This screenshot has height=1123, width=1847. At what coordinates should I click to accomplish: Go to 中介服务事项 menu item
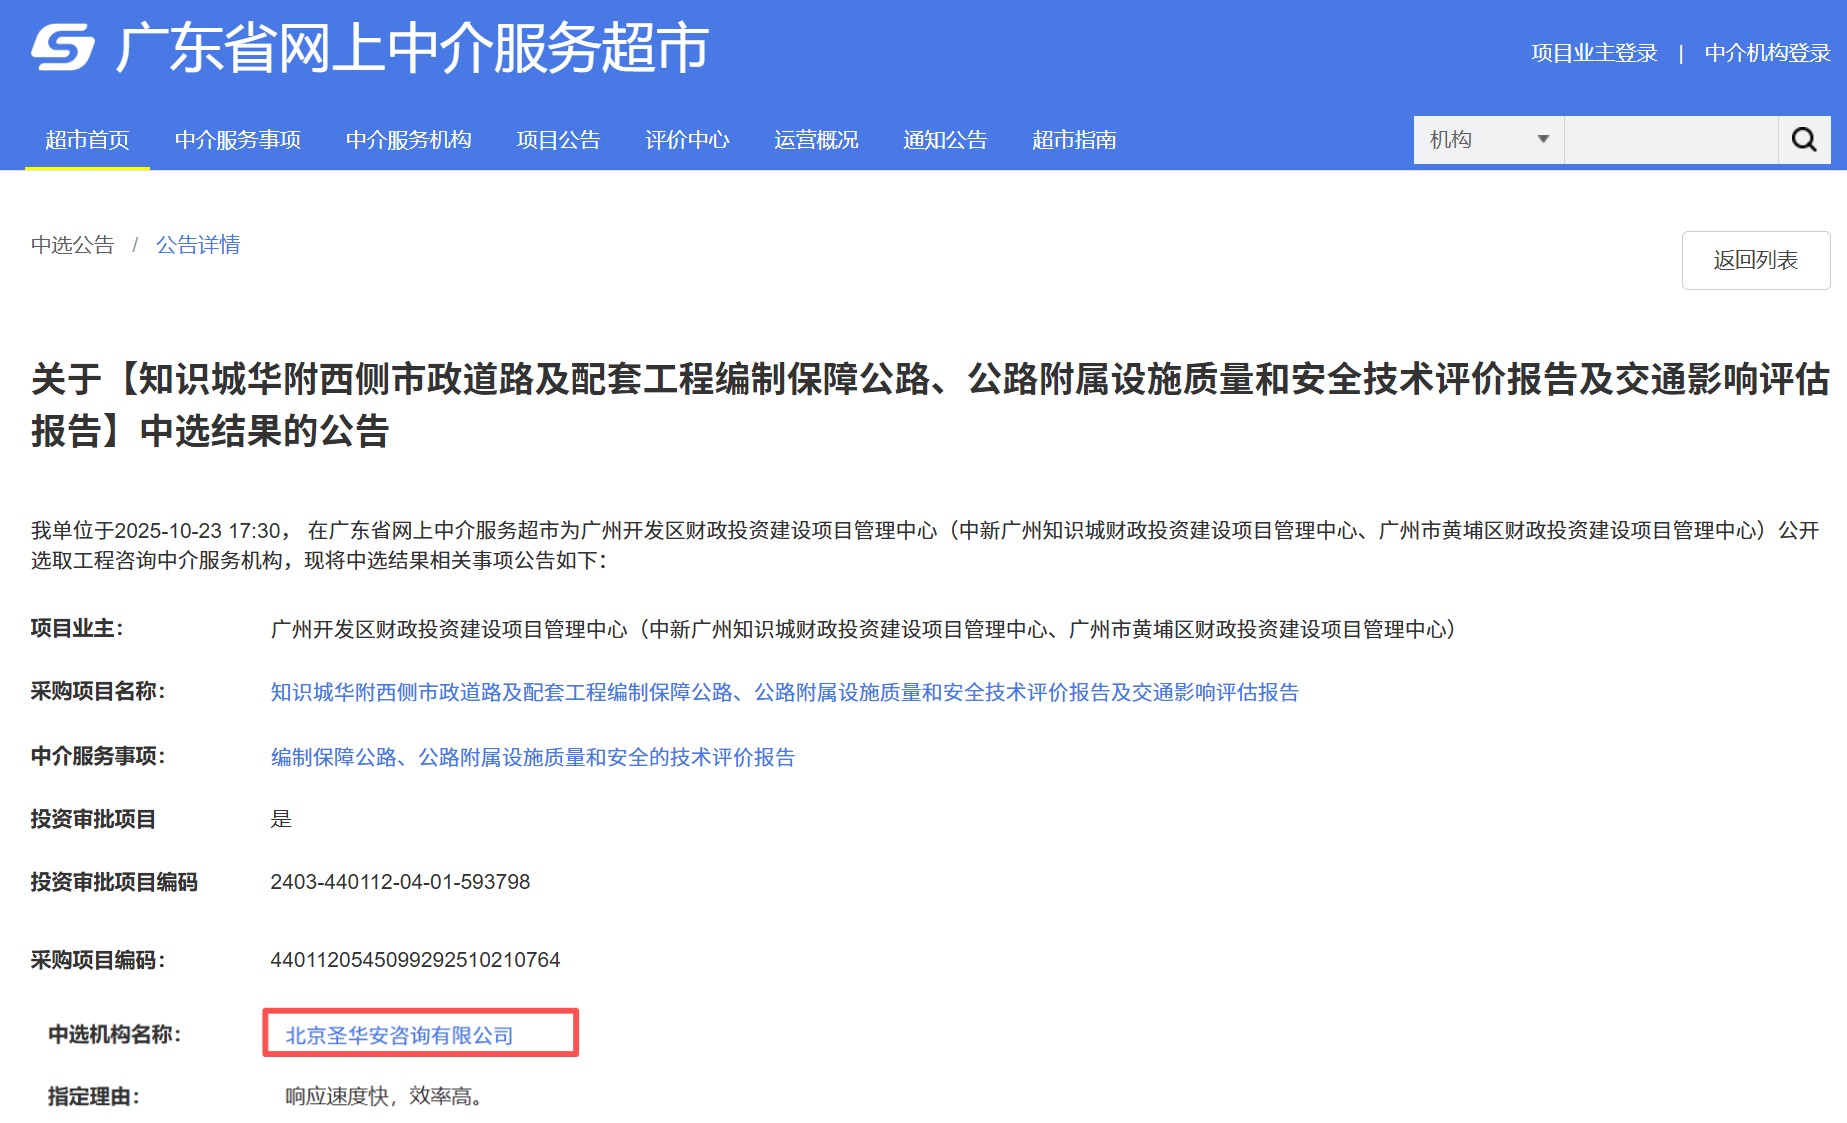pyautogui.click(x=237, y=140)
